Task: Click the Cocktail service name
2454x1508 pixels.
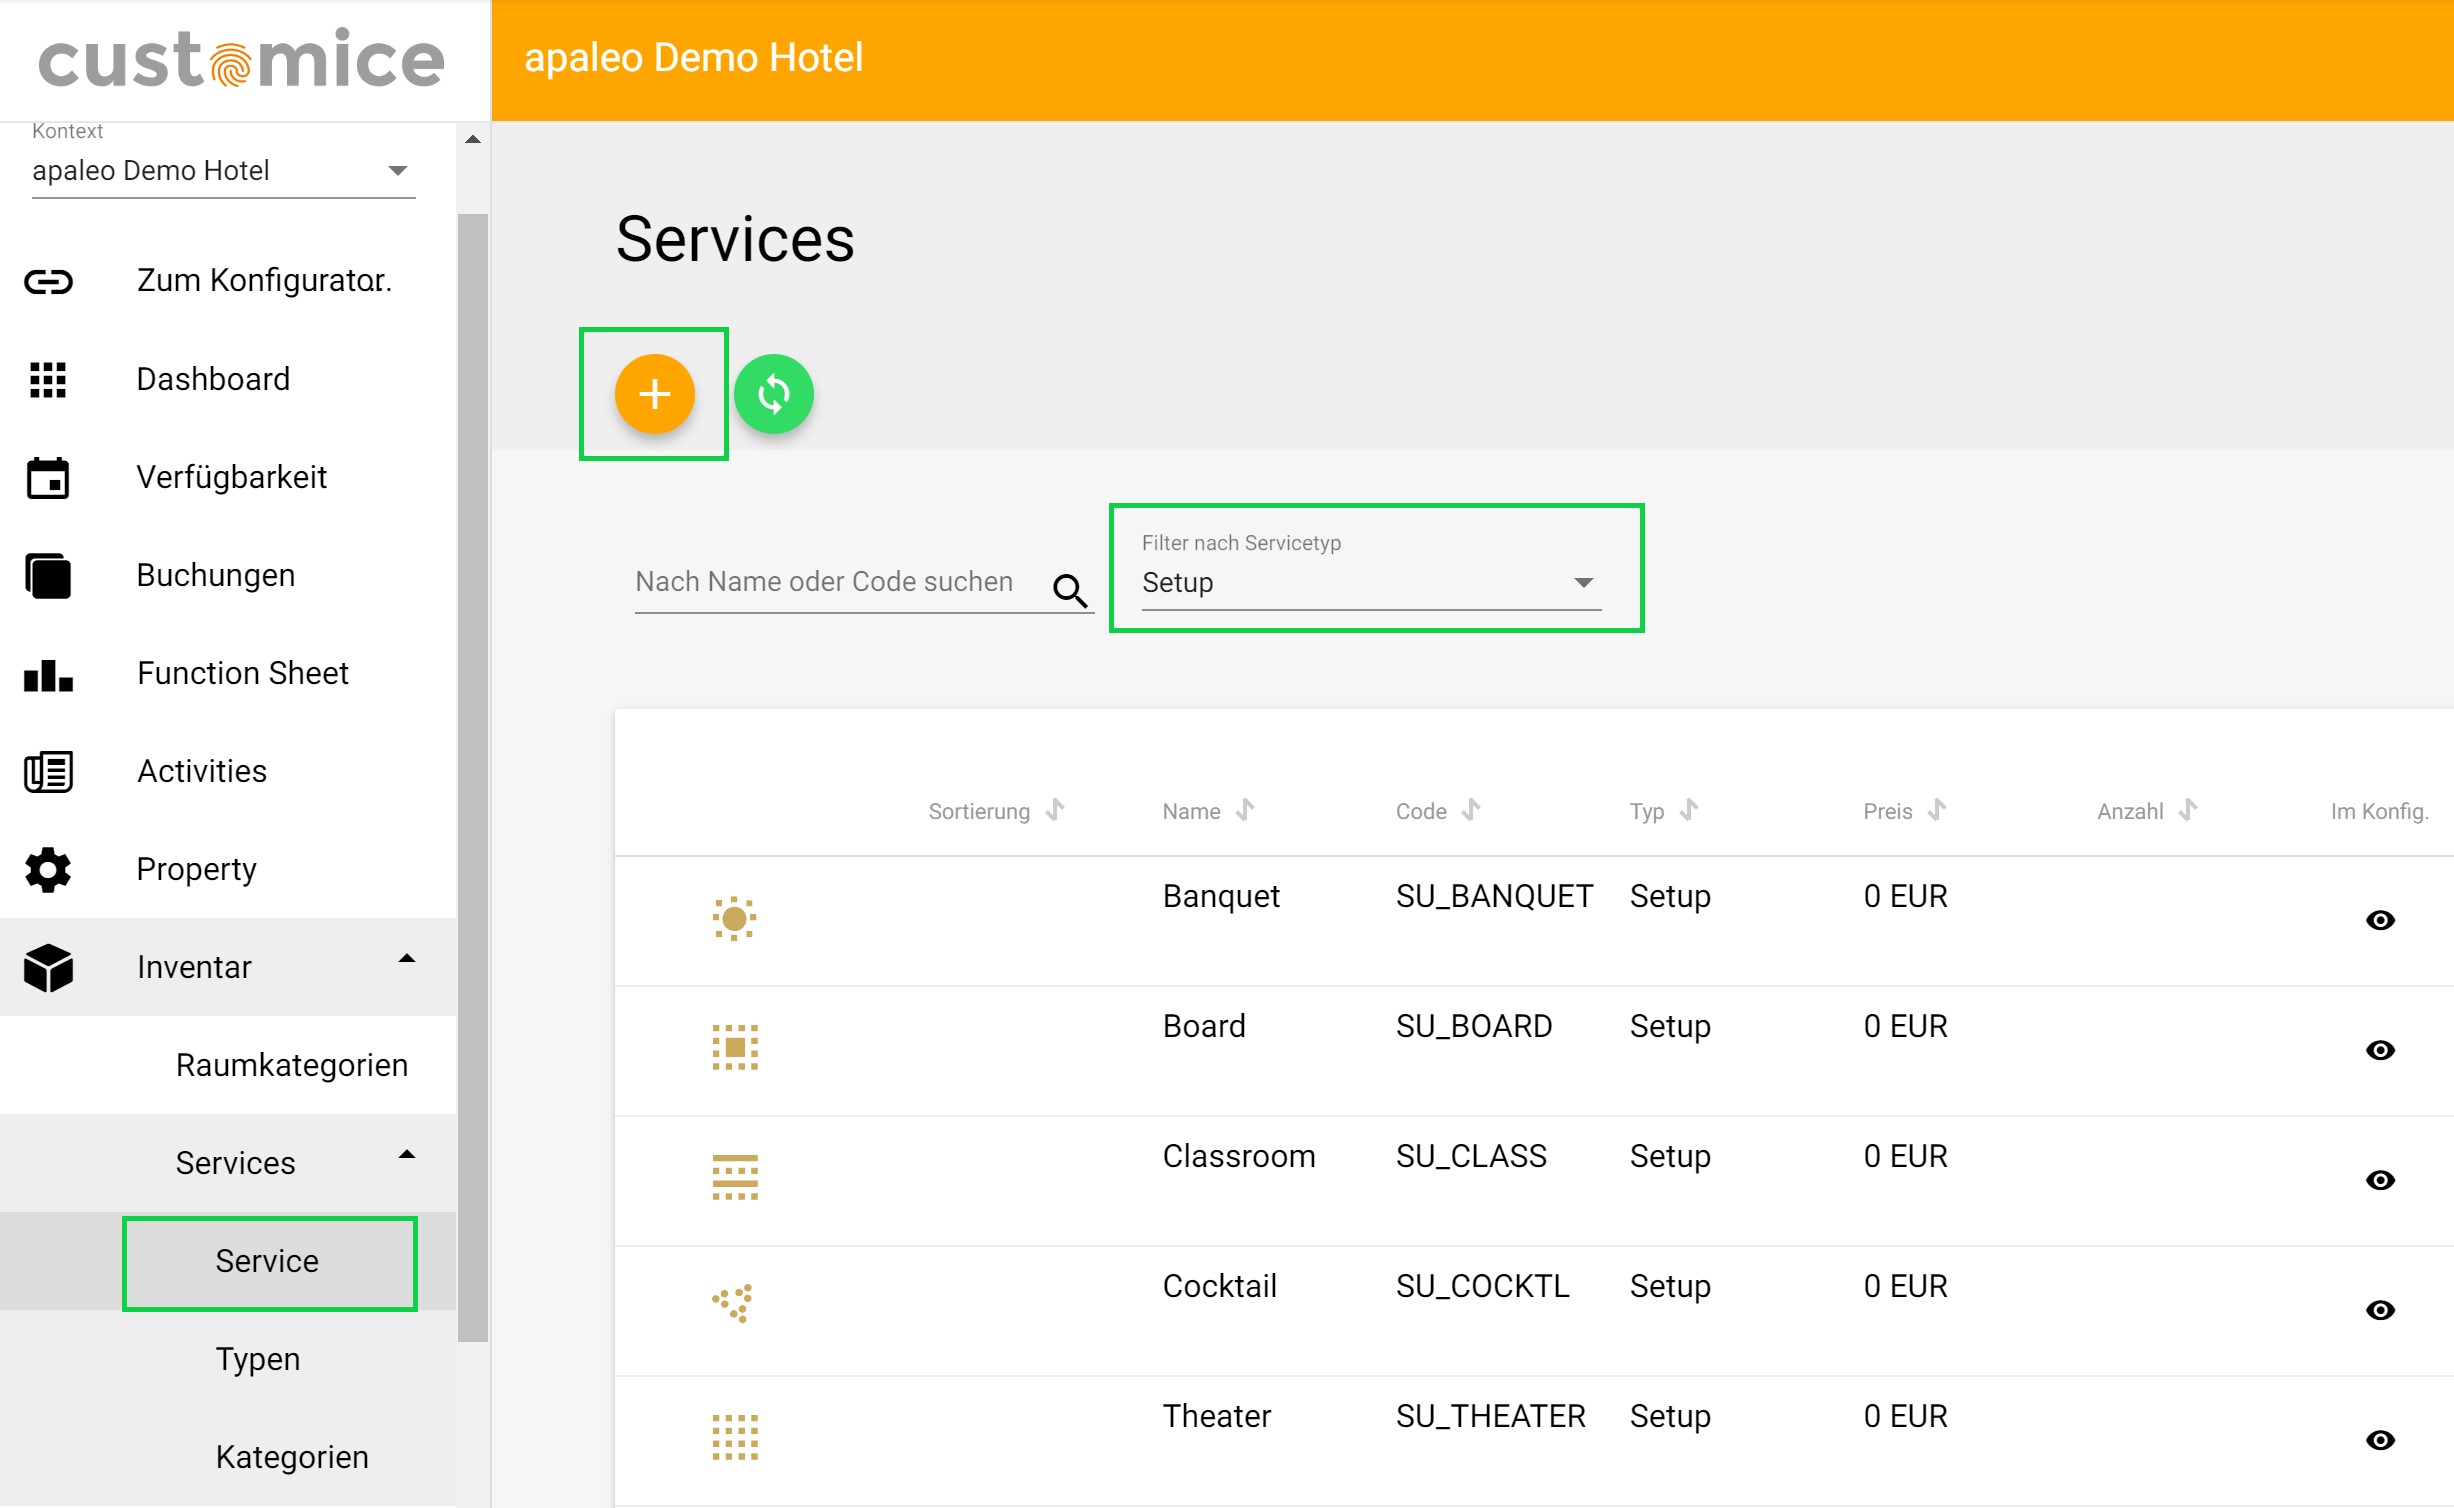Action: (x=1219, y=1286)
